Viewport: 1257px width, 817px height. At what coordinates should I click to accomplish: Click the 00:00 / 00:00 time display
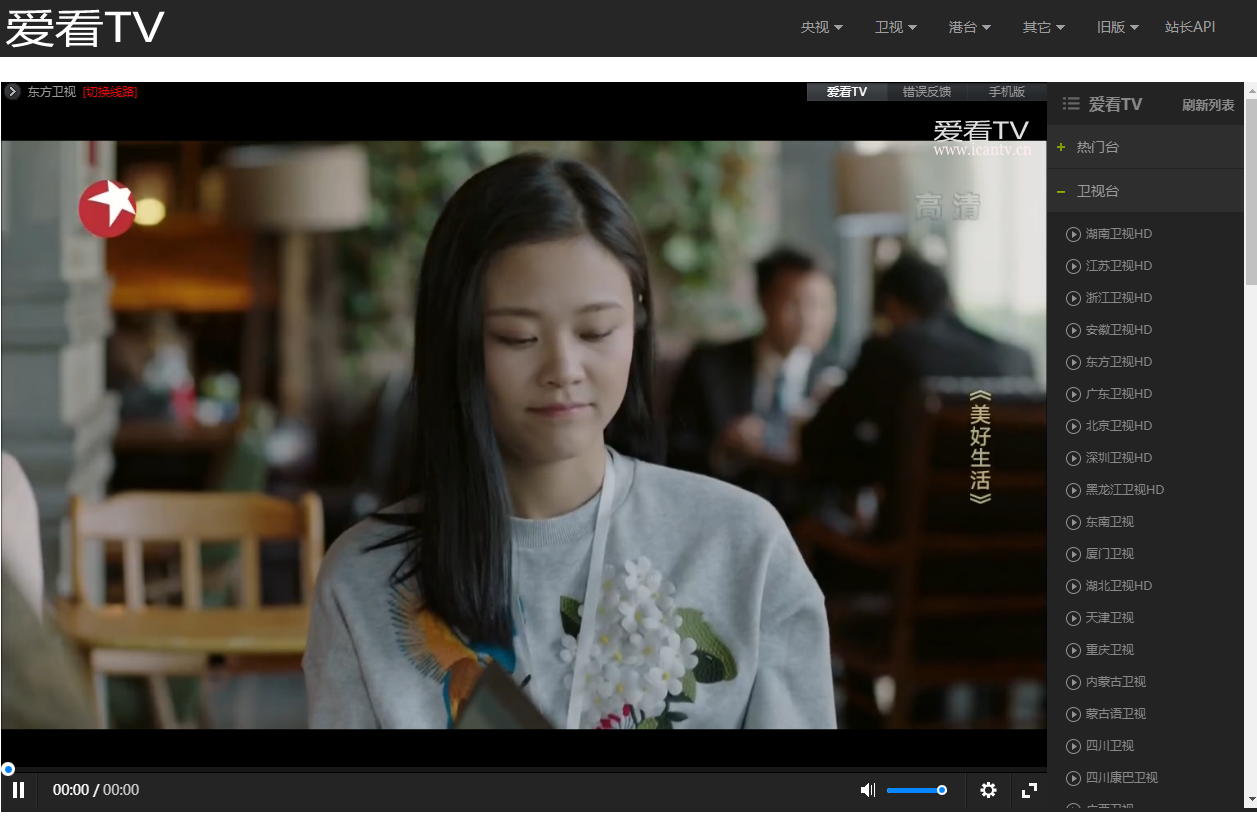click(96, 790)
